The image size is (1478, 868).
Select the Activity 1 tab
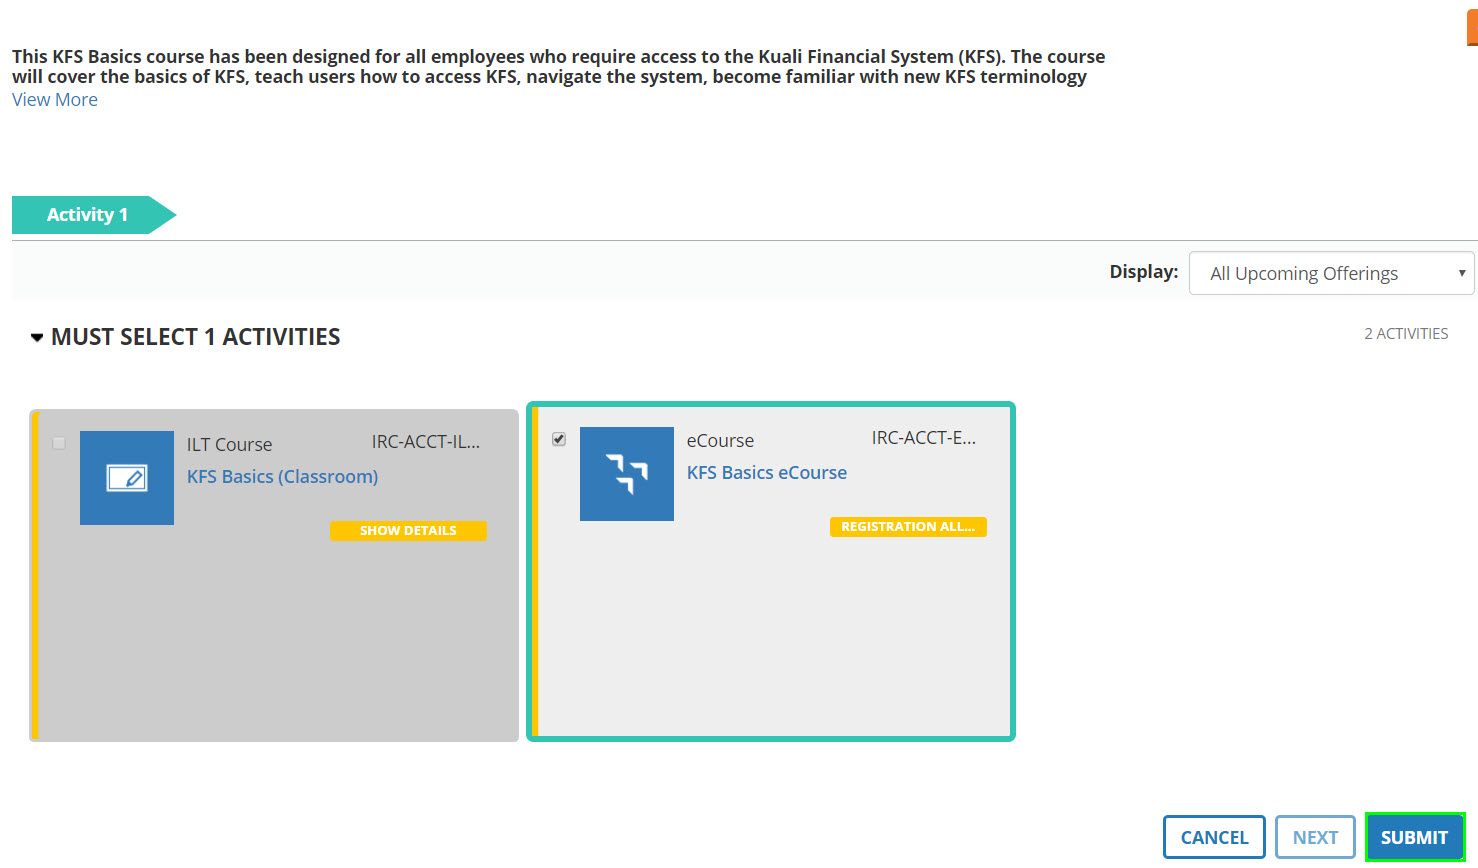88,215
